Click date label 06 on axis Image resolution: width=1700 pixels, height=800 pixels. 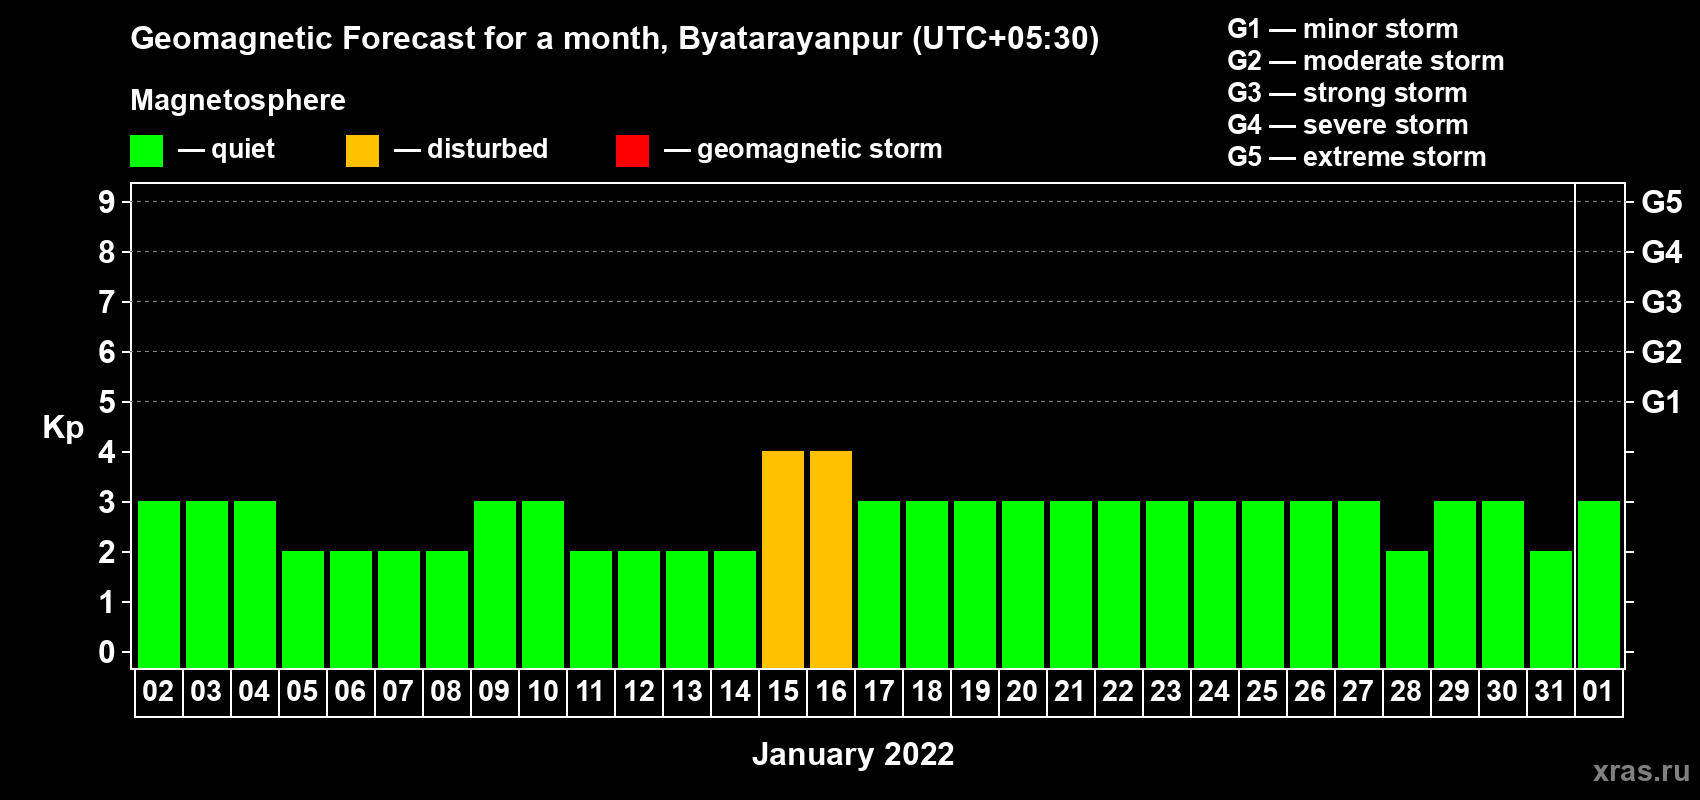point(350,691)
